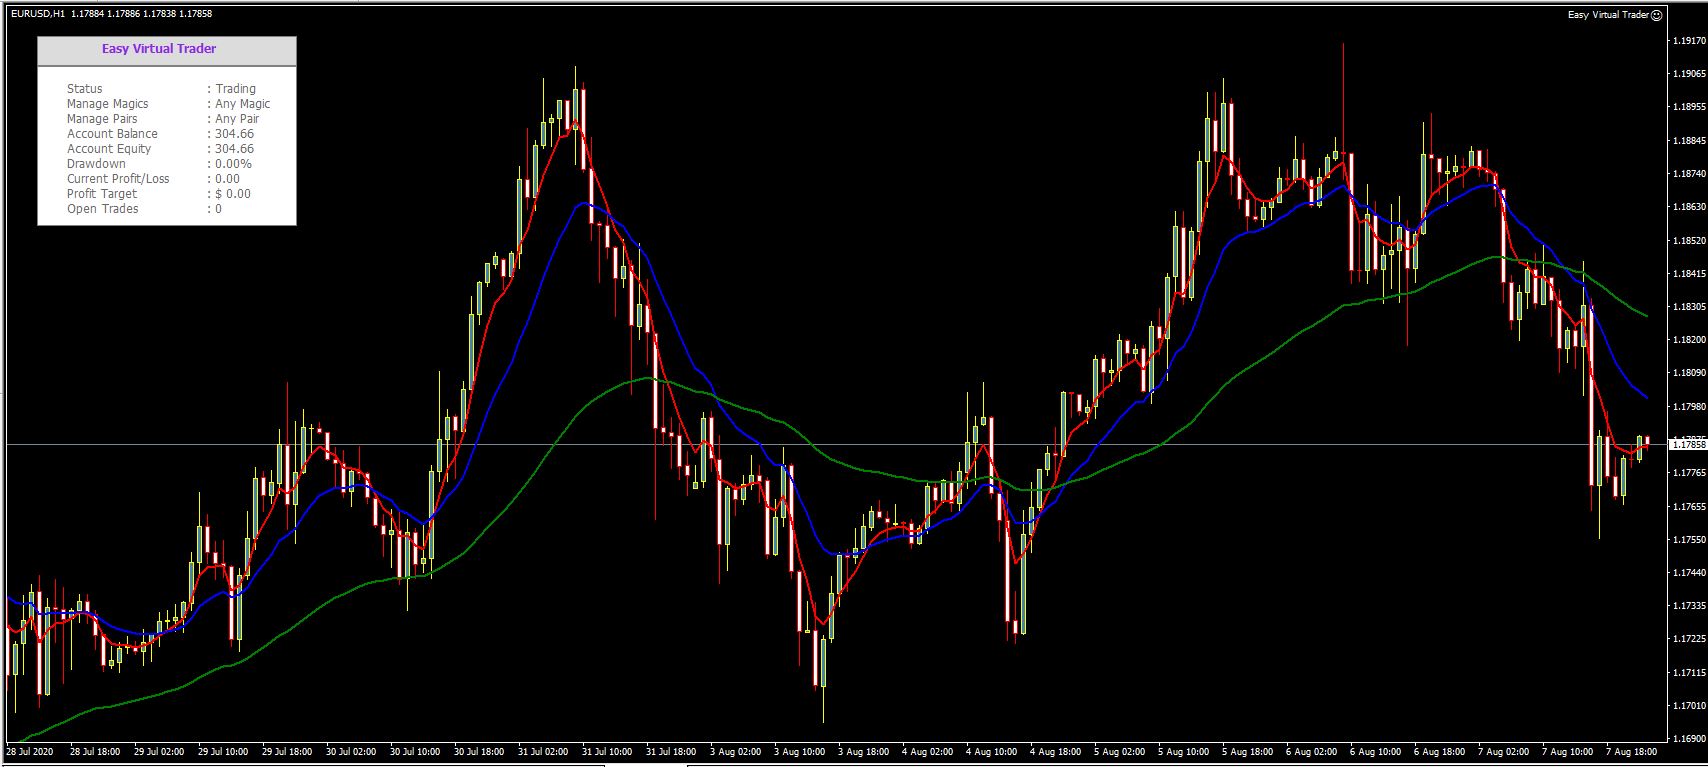Click the 5 Aug 02:00 time axis label
The height and width of the screenshot is (767, 1708).
pos(1120,751)
